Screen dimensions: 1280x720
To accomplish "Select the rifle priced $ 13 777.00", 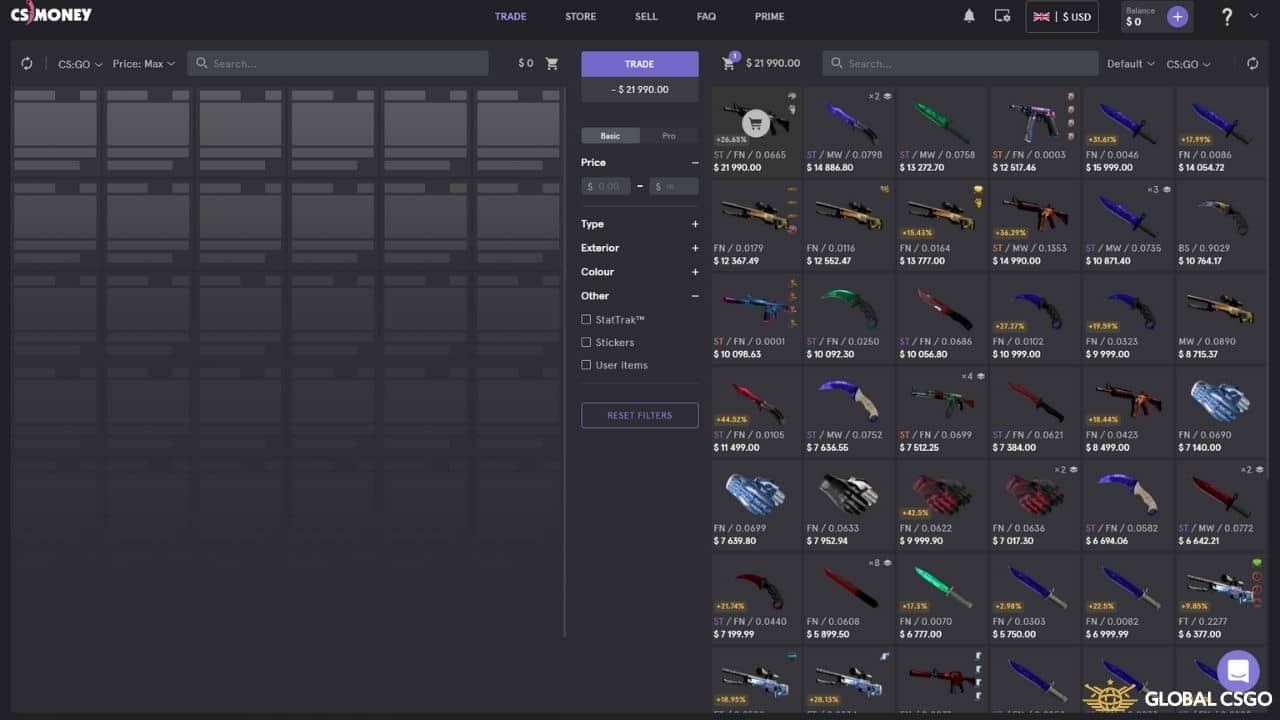I will click(941, 224).
